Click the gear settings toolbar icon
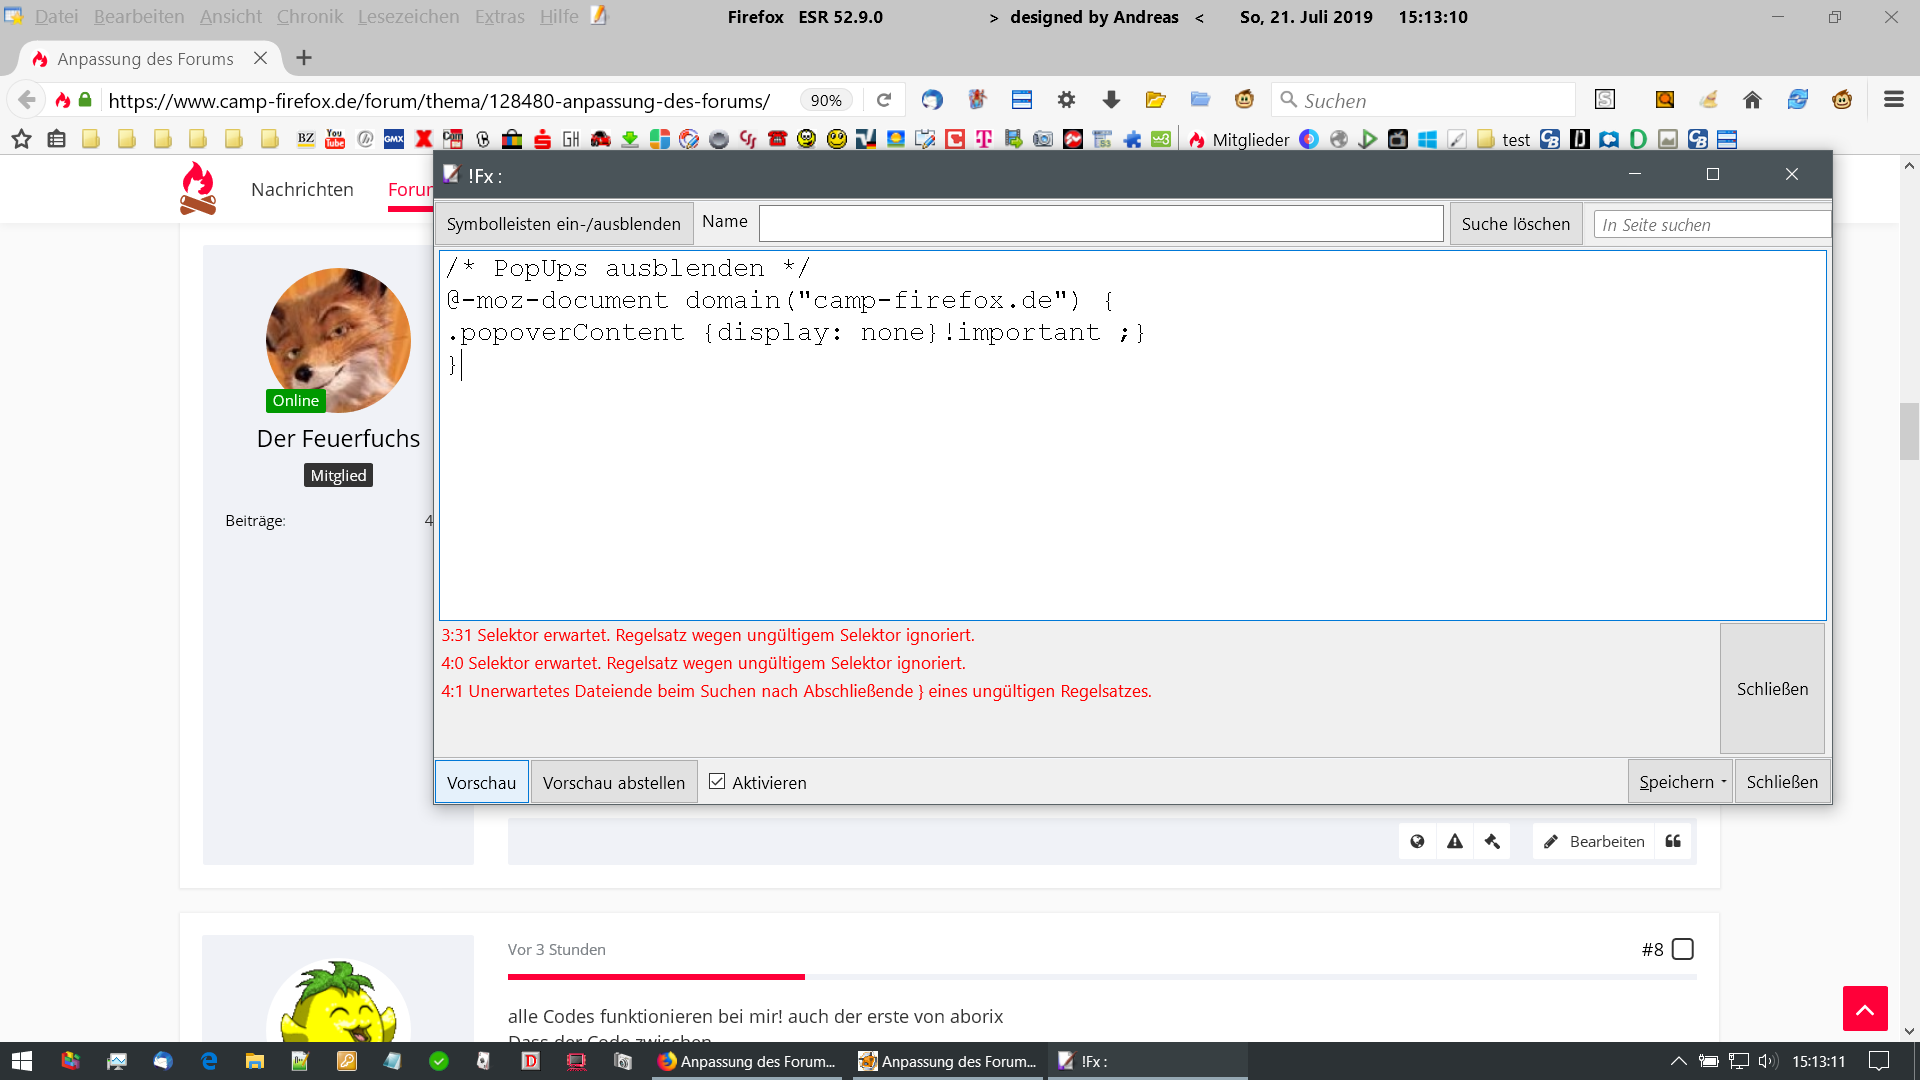Image resolution: width=1920 pixels, height=1080 pixels. [x=1066, y=100]
